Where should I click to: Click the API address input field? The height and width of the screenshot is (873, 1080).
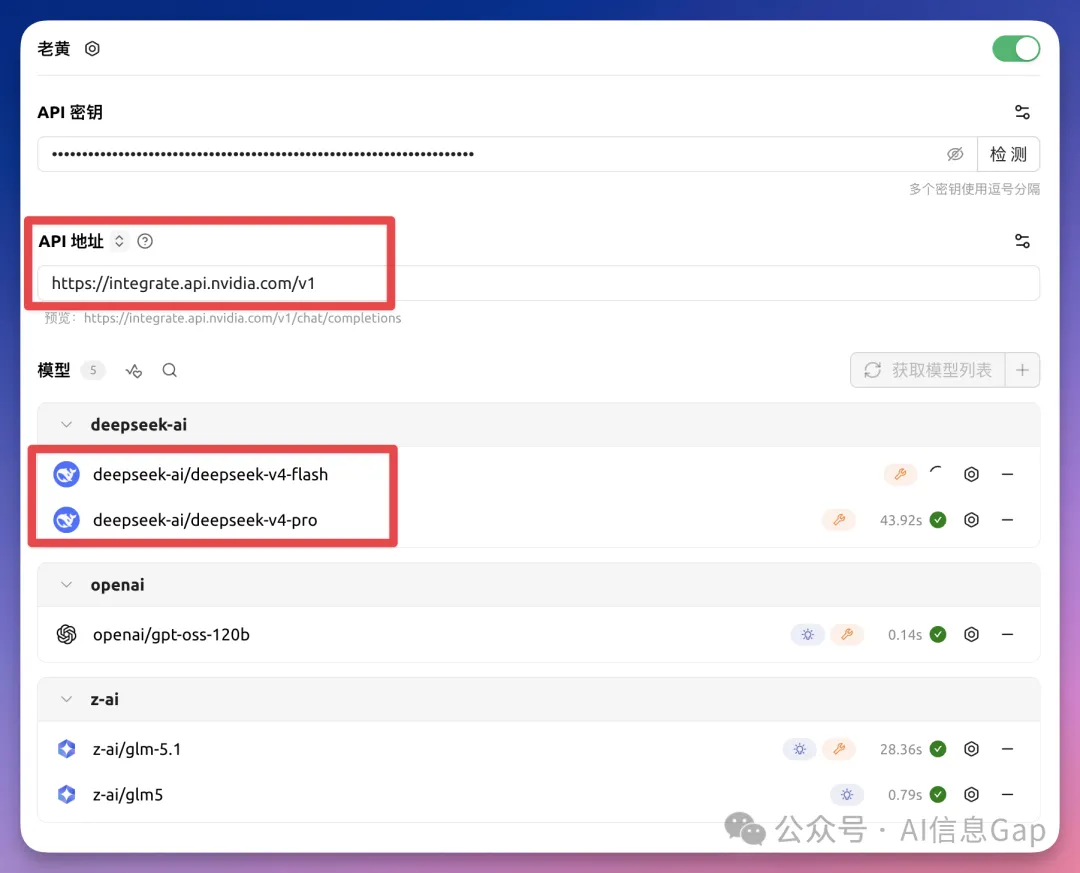coord(500,283)
